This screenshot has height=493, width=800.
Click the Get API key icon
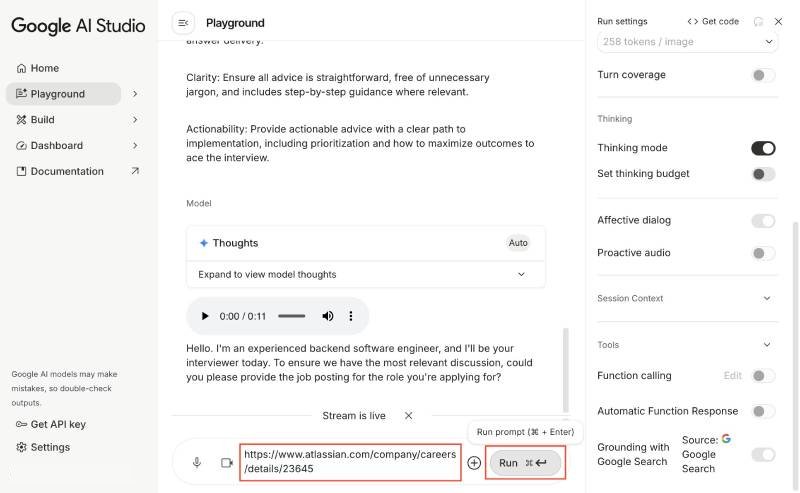click(21, 424)
